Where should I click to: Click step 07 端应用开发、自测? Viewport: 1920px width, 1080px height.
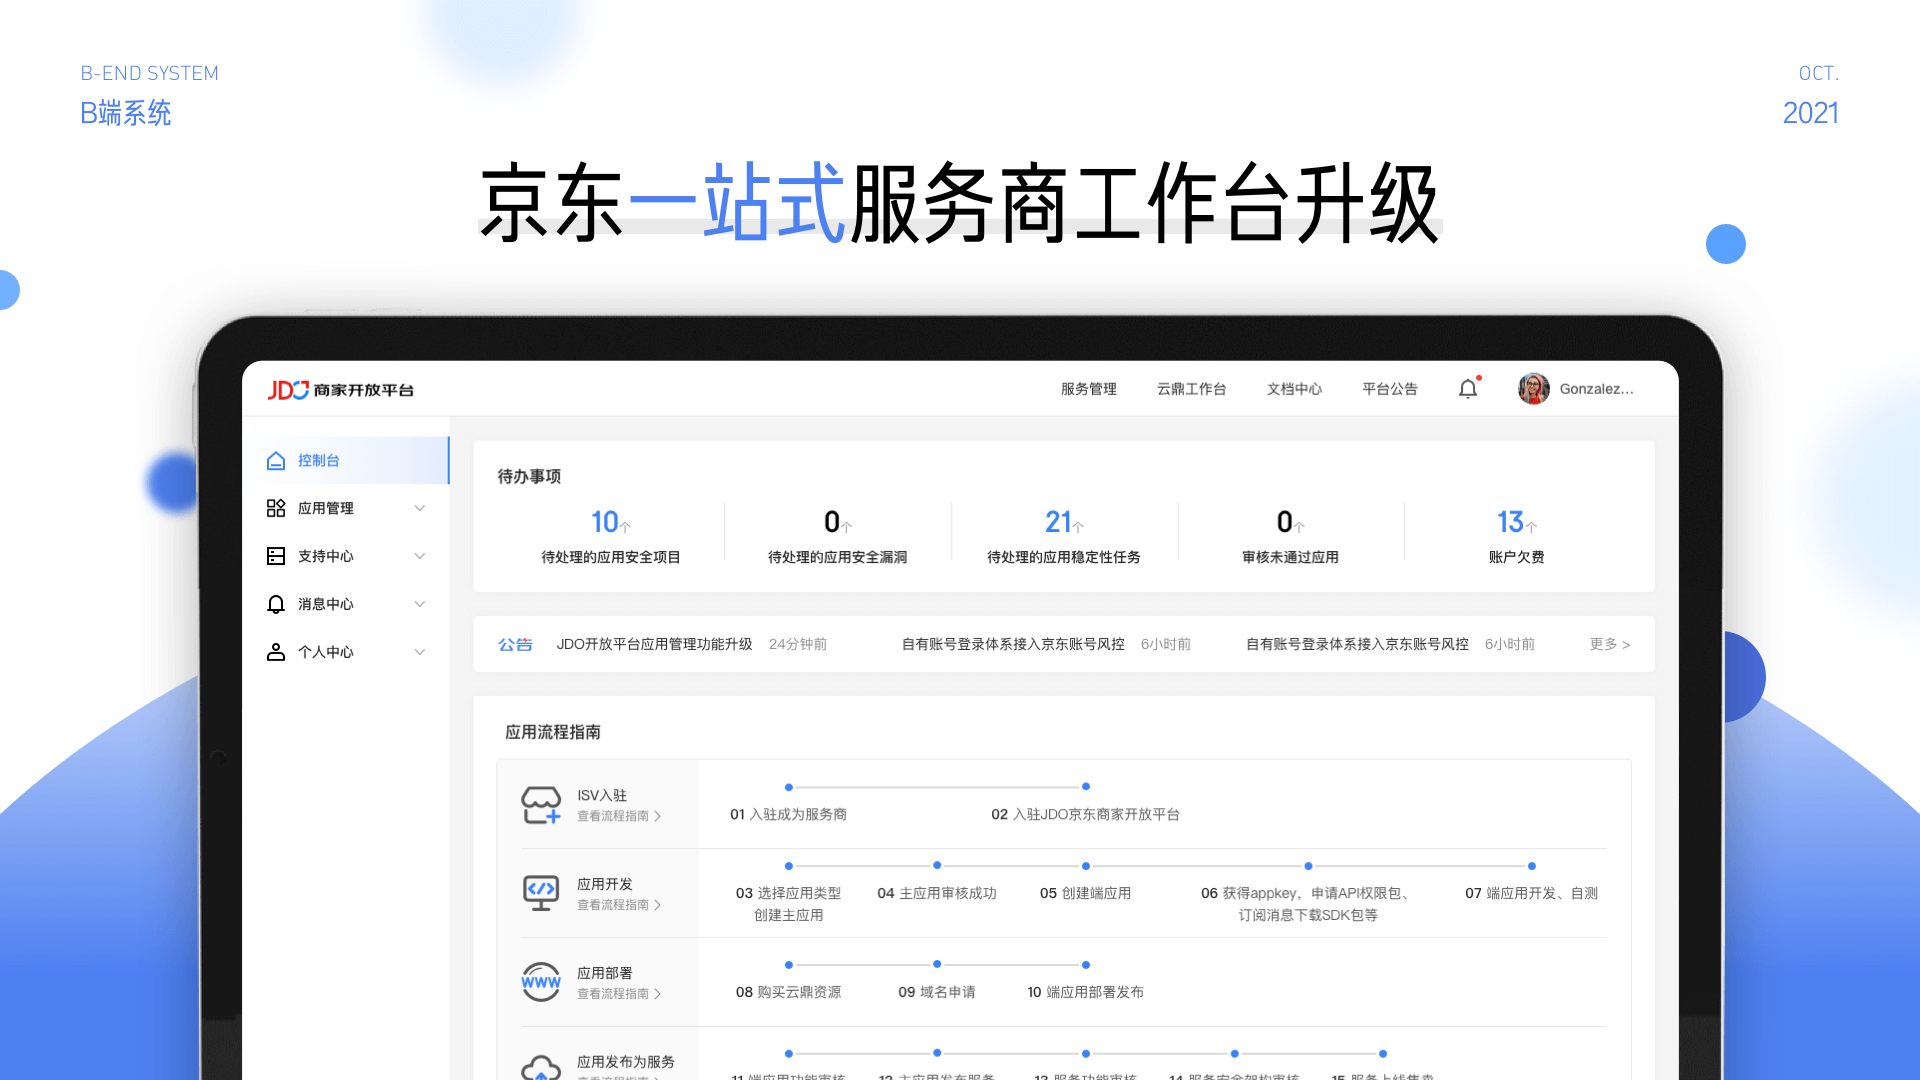[x=1531, y=893]
